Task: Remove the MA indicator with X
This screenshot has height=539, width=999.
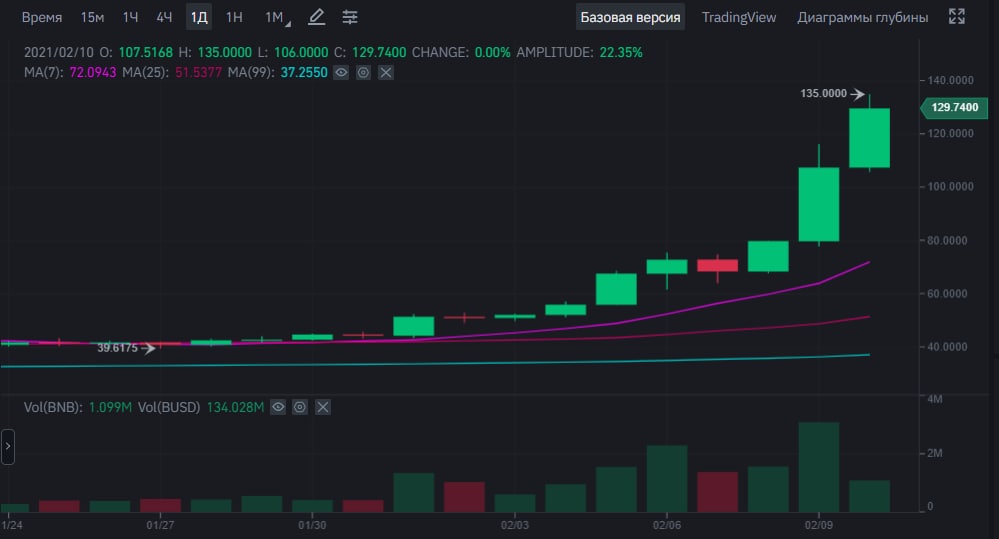Action: pos(385,73)
